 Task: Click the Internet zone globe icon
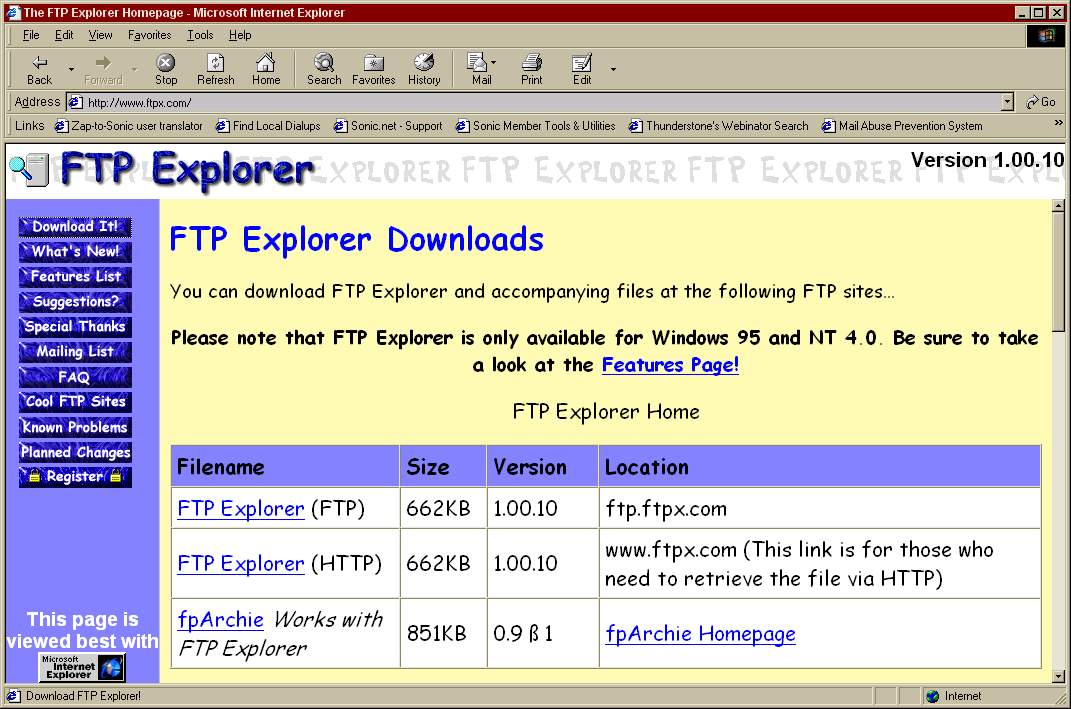point(932,696)
